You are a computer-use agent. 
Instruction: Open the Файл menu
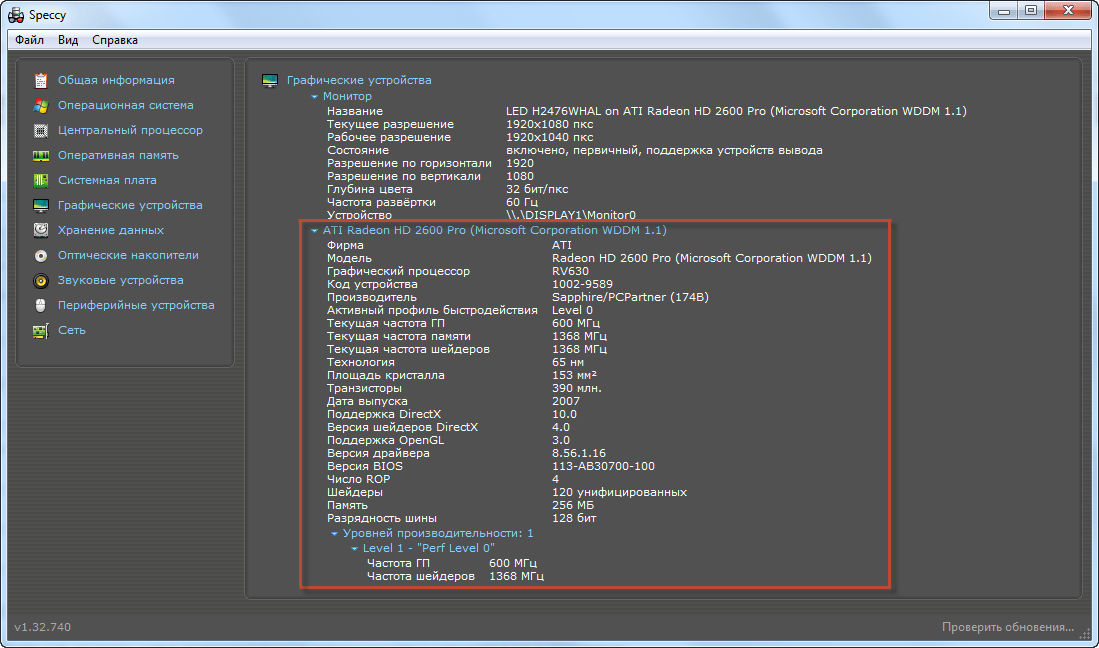pyautogui.click(x=30, y=40)
